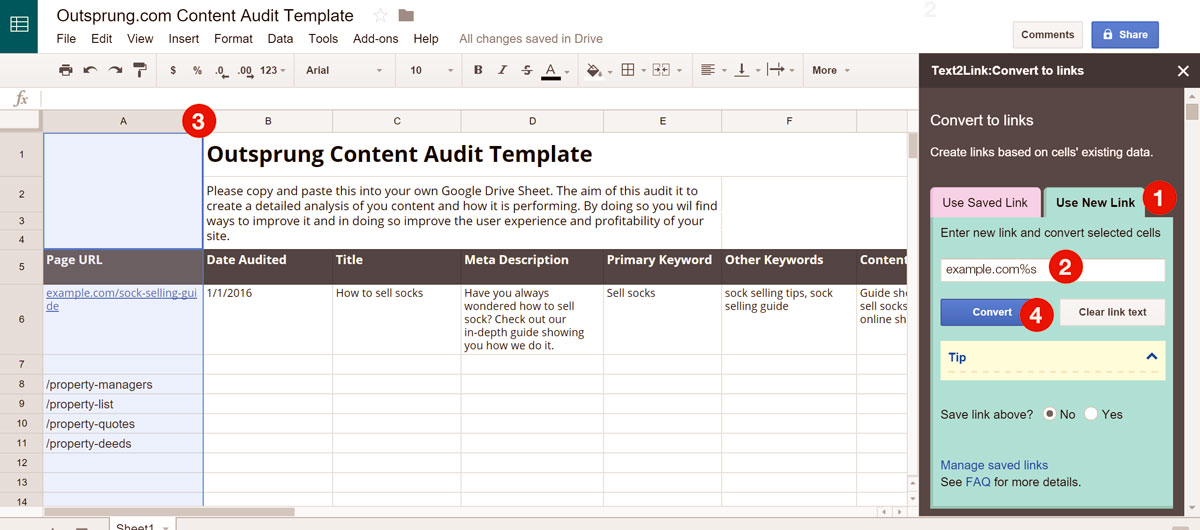The width and height of the screenshot is (1200, 530).
Task: Open the merge cells dropdown arrow
Action: pyautogui.click(x=679, y=71)
